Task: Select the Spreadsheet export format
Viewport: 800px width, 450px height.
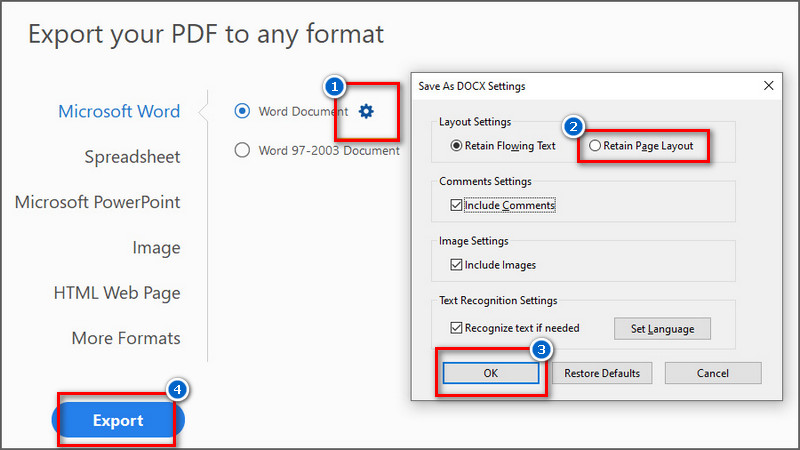Action: coord(132,157)
